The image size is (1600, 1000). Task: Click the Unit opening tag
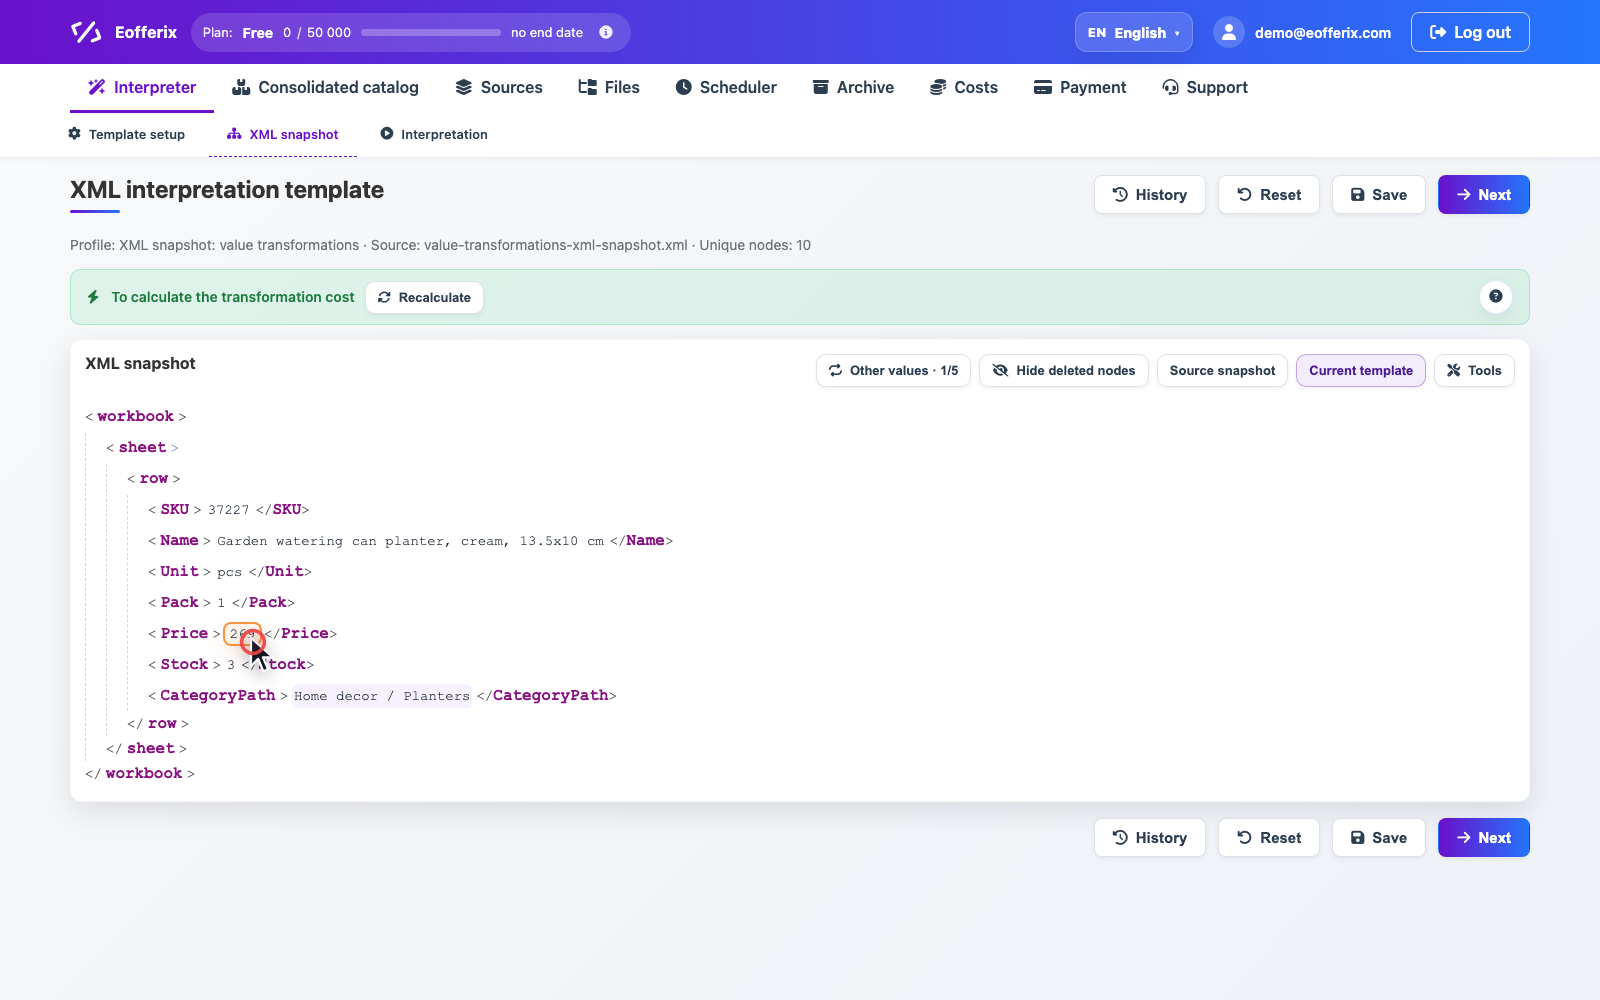(x=180, y=571)
